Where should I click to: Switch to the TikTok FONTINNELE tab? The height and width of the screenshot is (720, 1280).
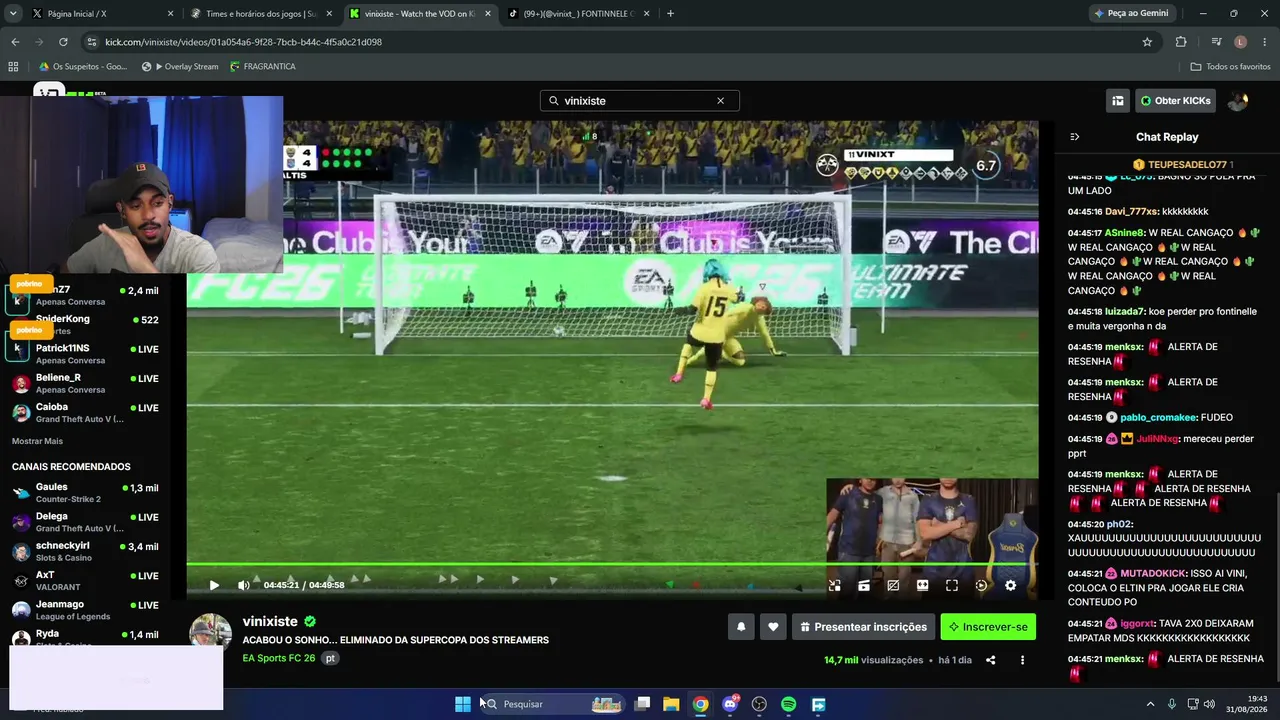coord(580,14)
